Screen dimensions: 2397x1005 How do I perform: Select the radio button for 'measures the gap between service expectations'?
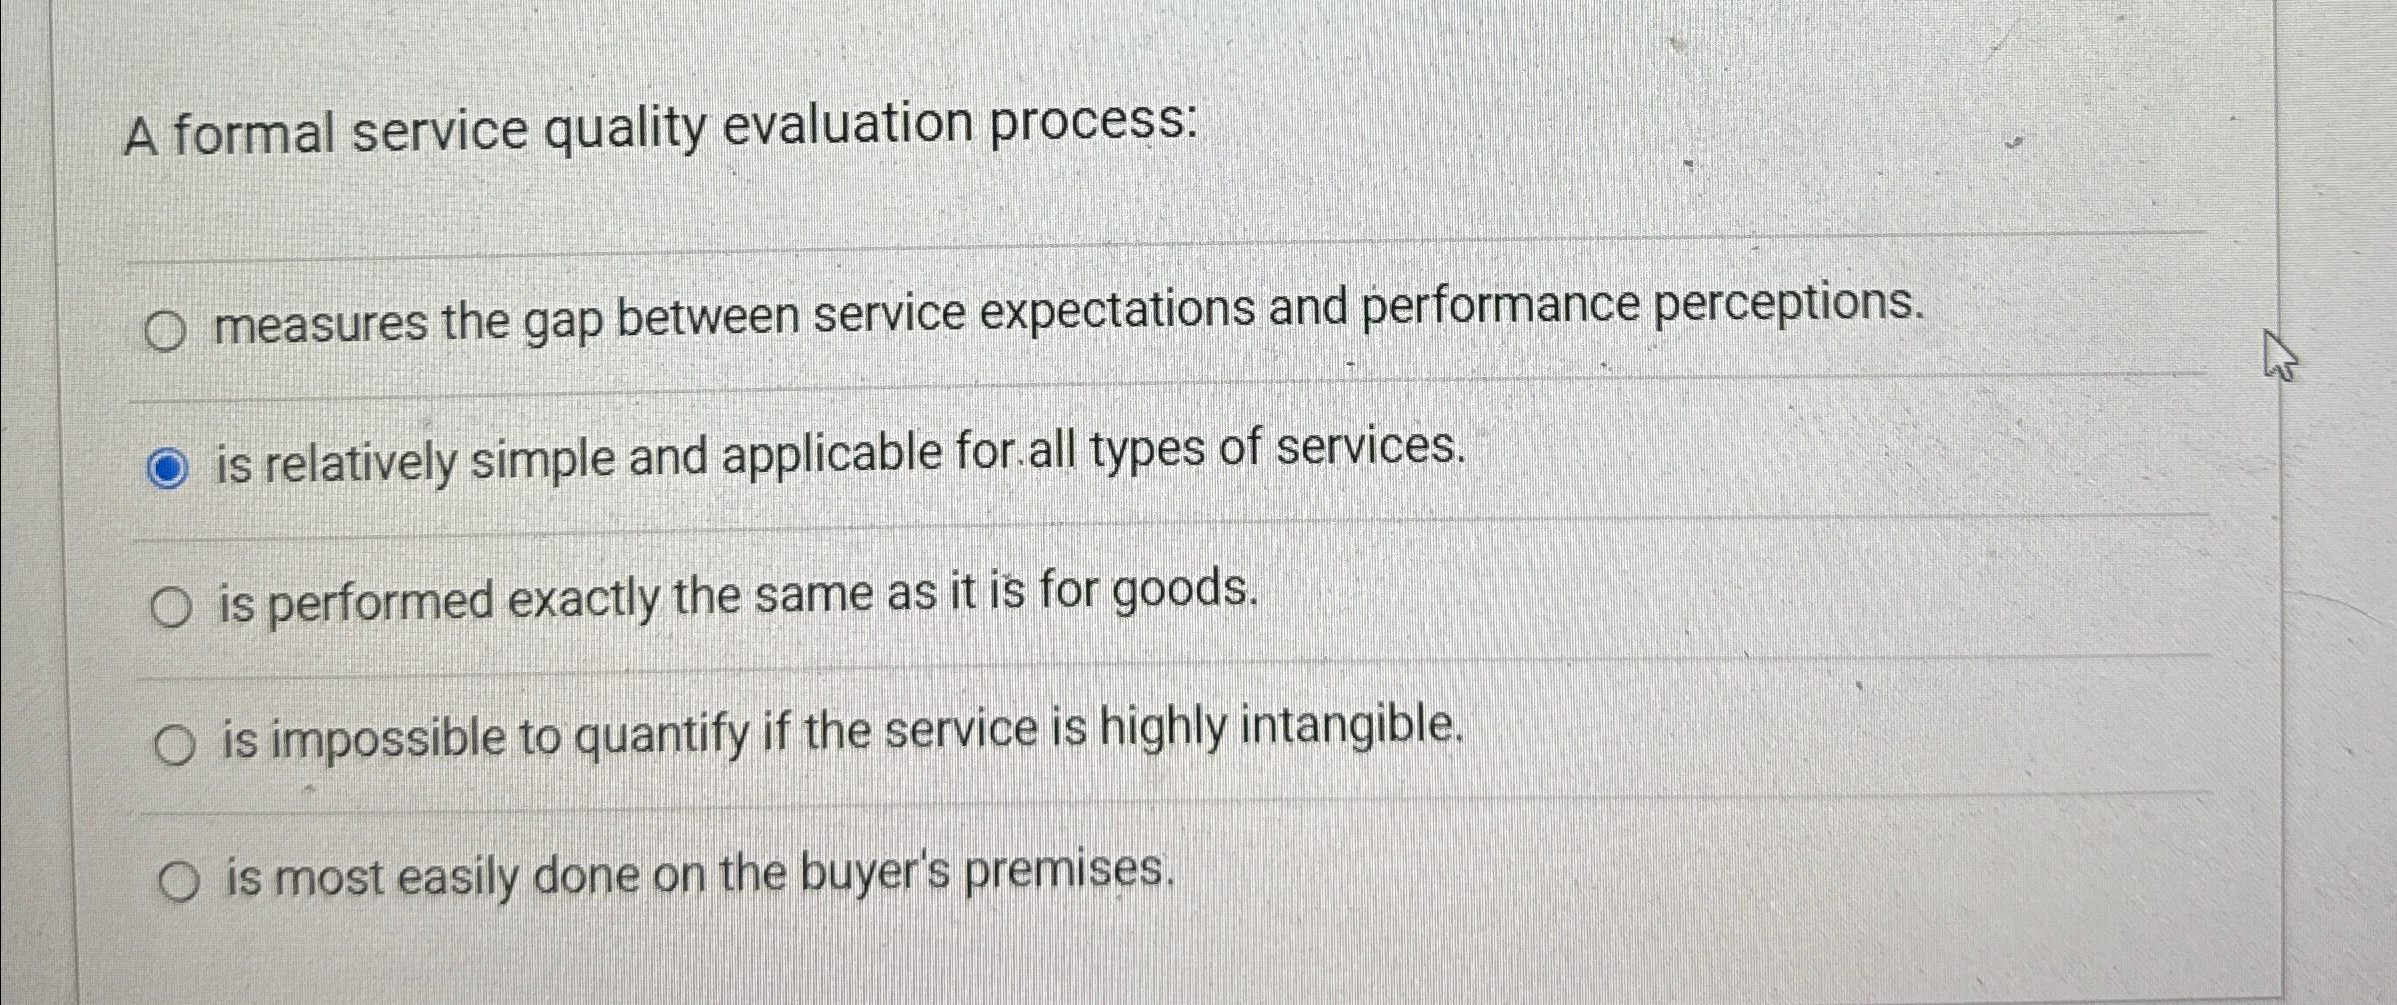[168, 330]
